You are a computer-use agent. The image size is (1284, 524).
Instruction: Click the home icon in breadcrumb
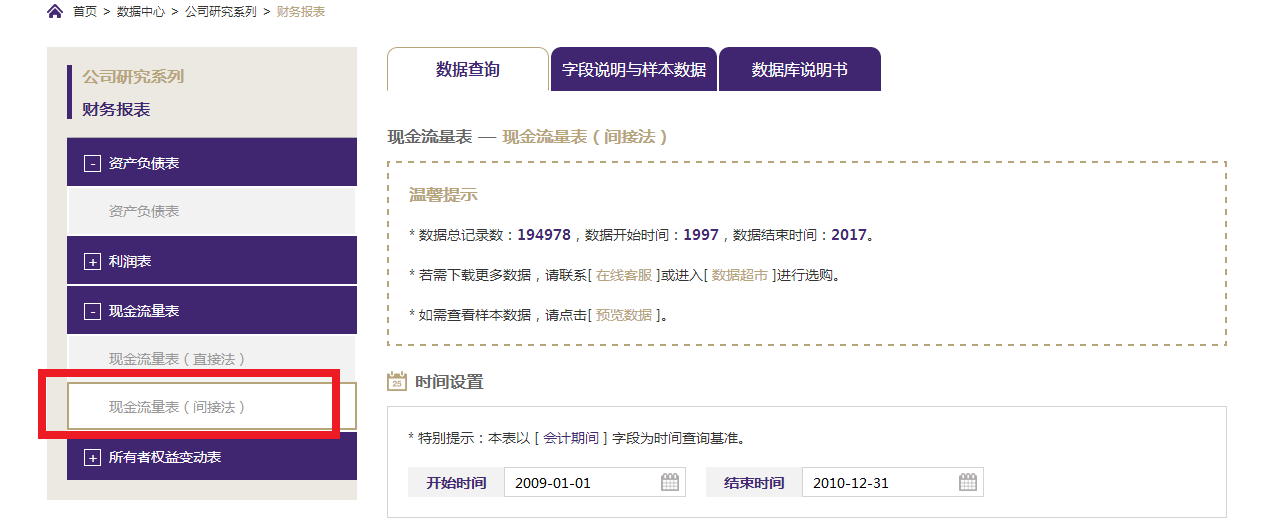55,12
